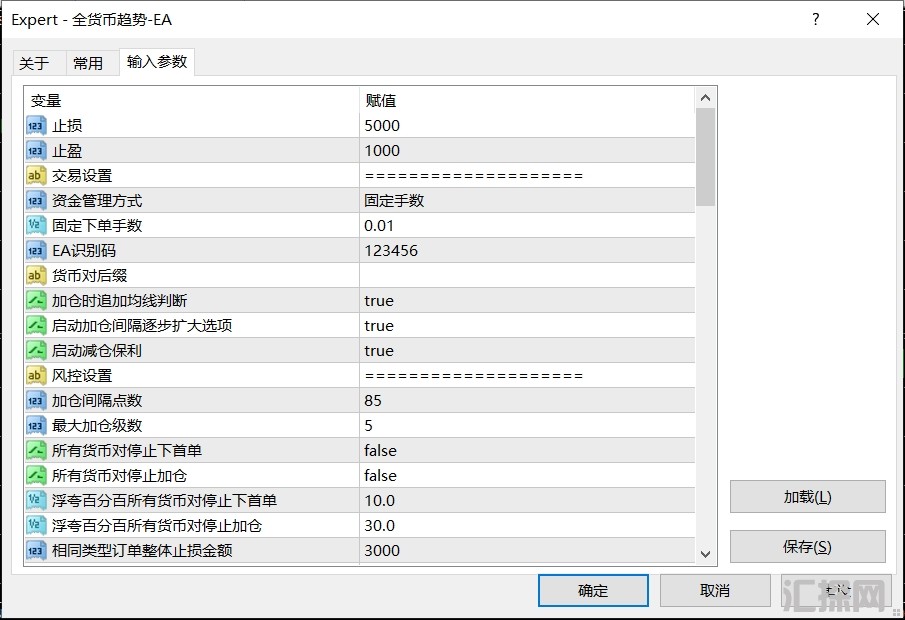
Task: Switch to the 关于 tab
Action: [34, 63]
